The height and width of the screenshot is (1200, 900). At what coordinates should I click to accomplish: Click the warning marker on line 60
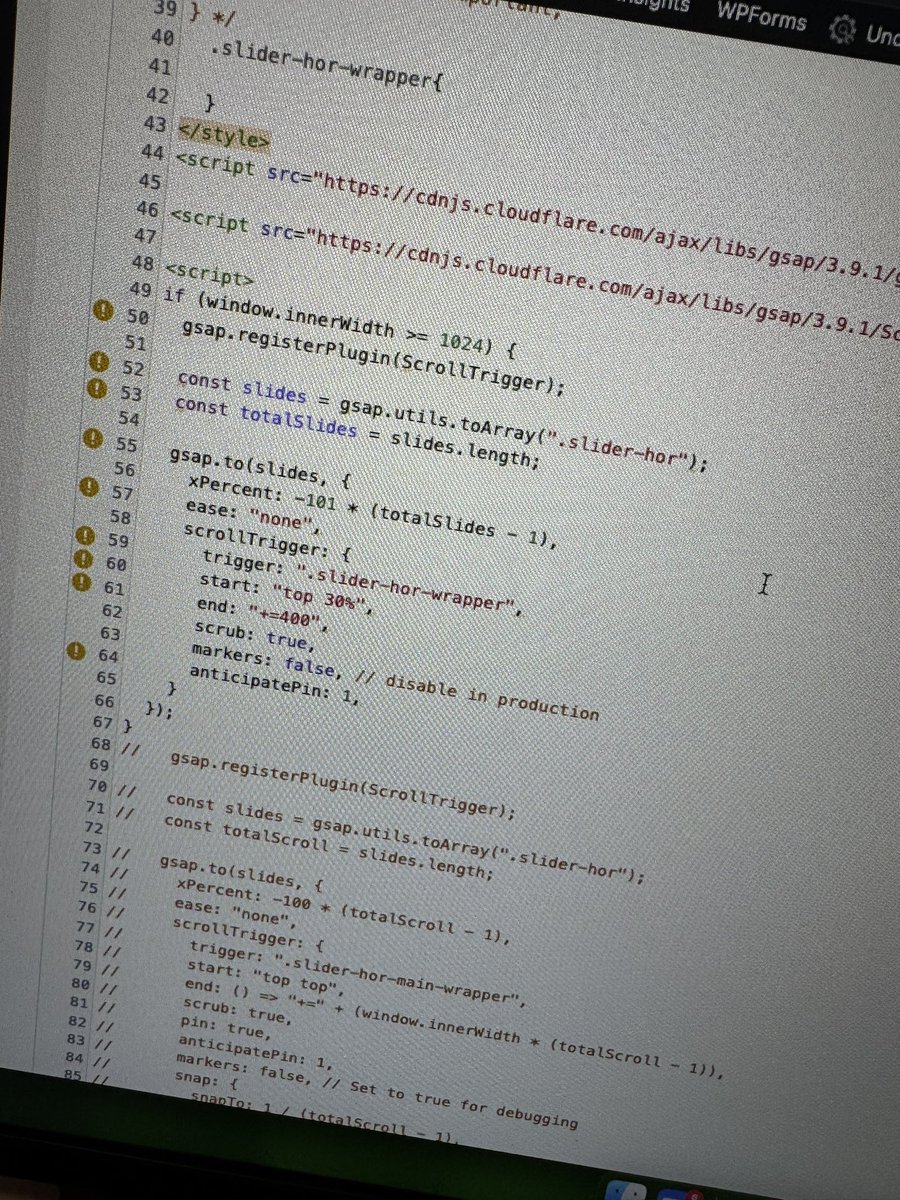click(x=85, y=559)
